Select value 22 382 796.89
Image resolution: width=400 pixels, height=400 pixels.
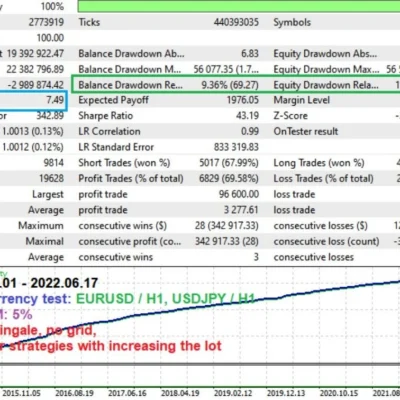tap(35, 69)
